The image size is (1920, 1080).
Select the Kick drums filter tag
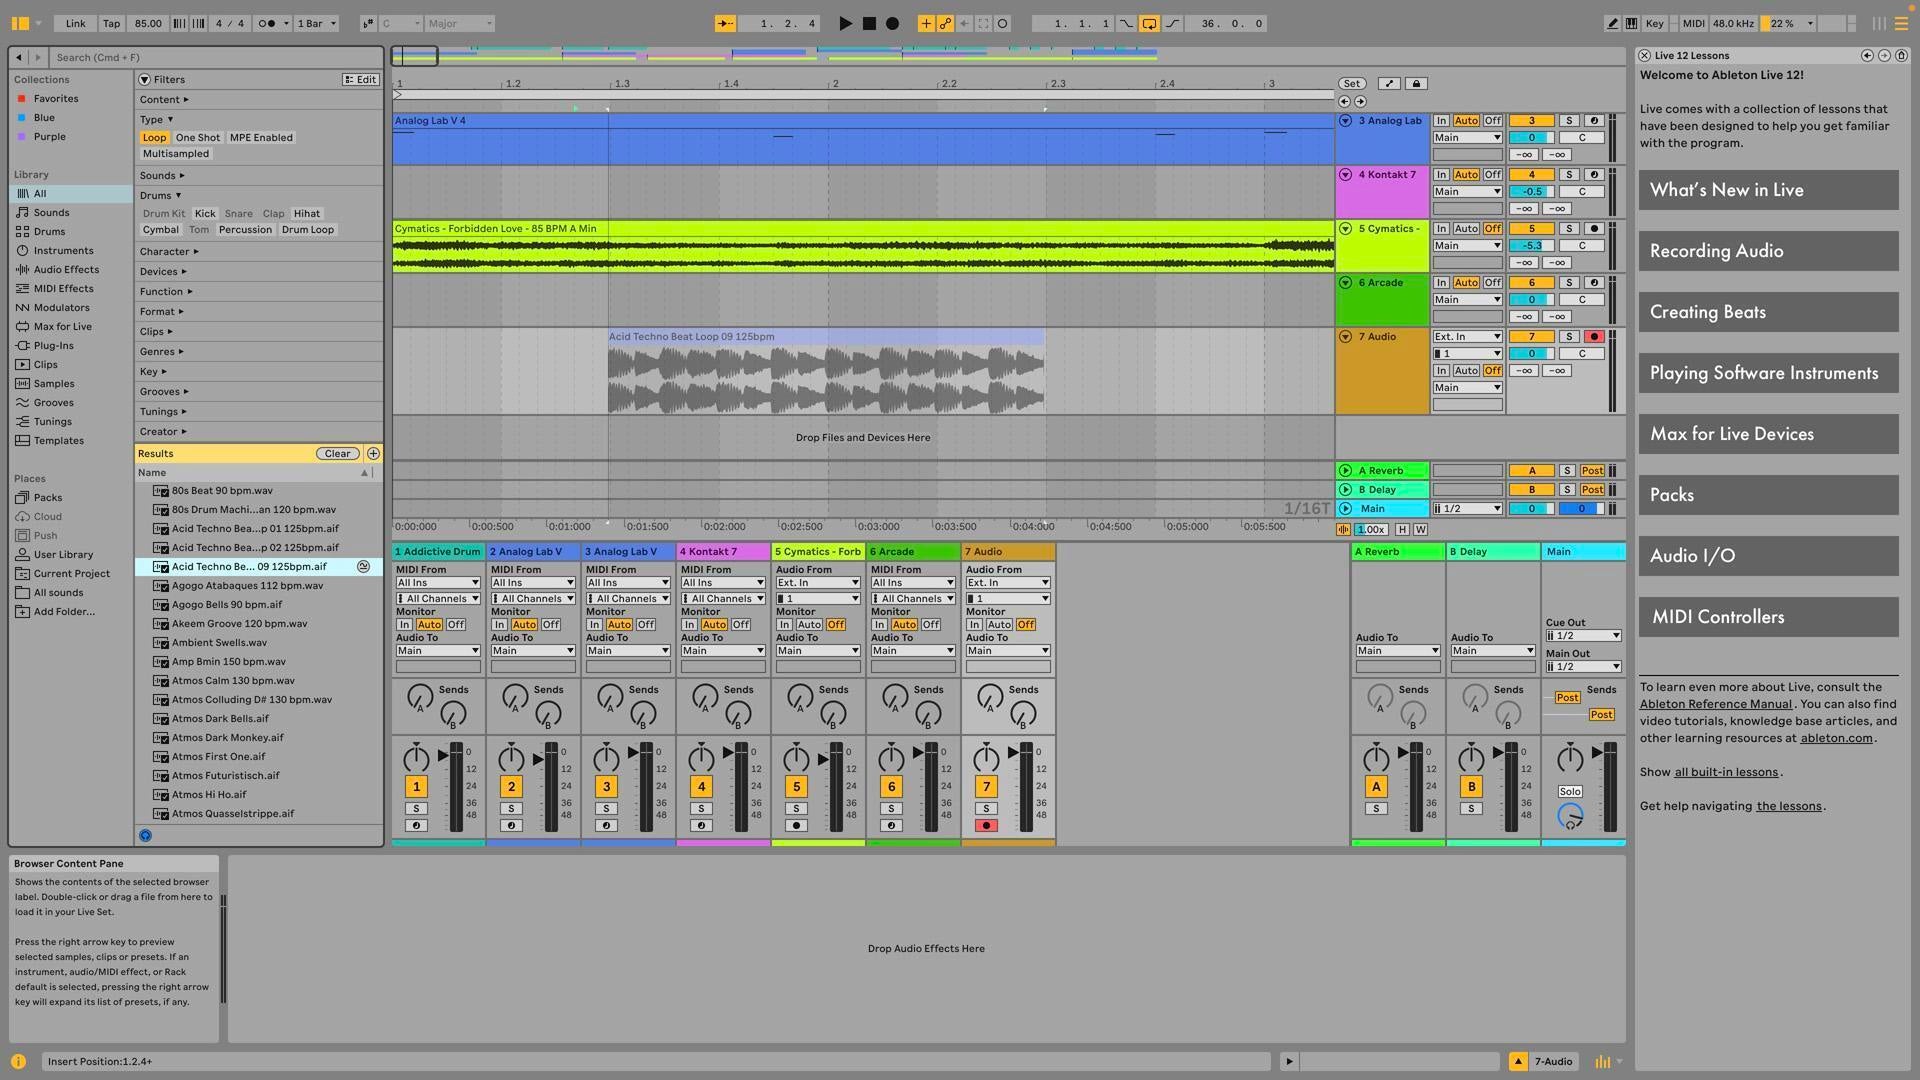click(204, 213)
